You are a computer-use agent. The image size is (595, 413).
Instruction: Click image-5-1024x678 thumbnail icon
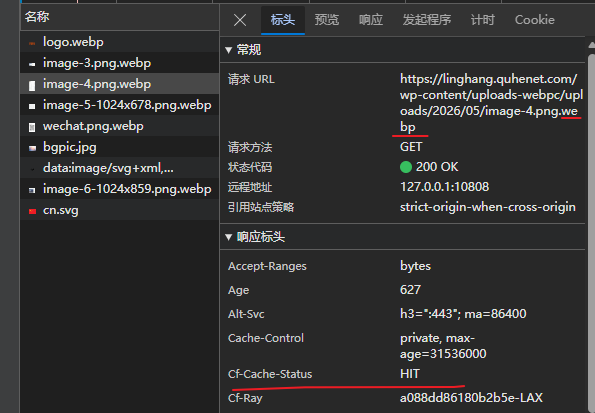(x=32, y=107)
